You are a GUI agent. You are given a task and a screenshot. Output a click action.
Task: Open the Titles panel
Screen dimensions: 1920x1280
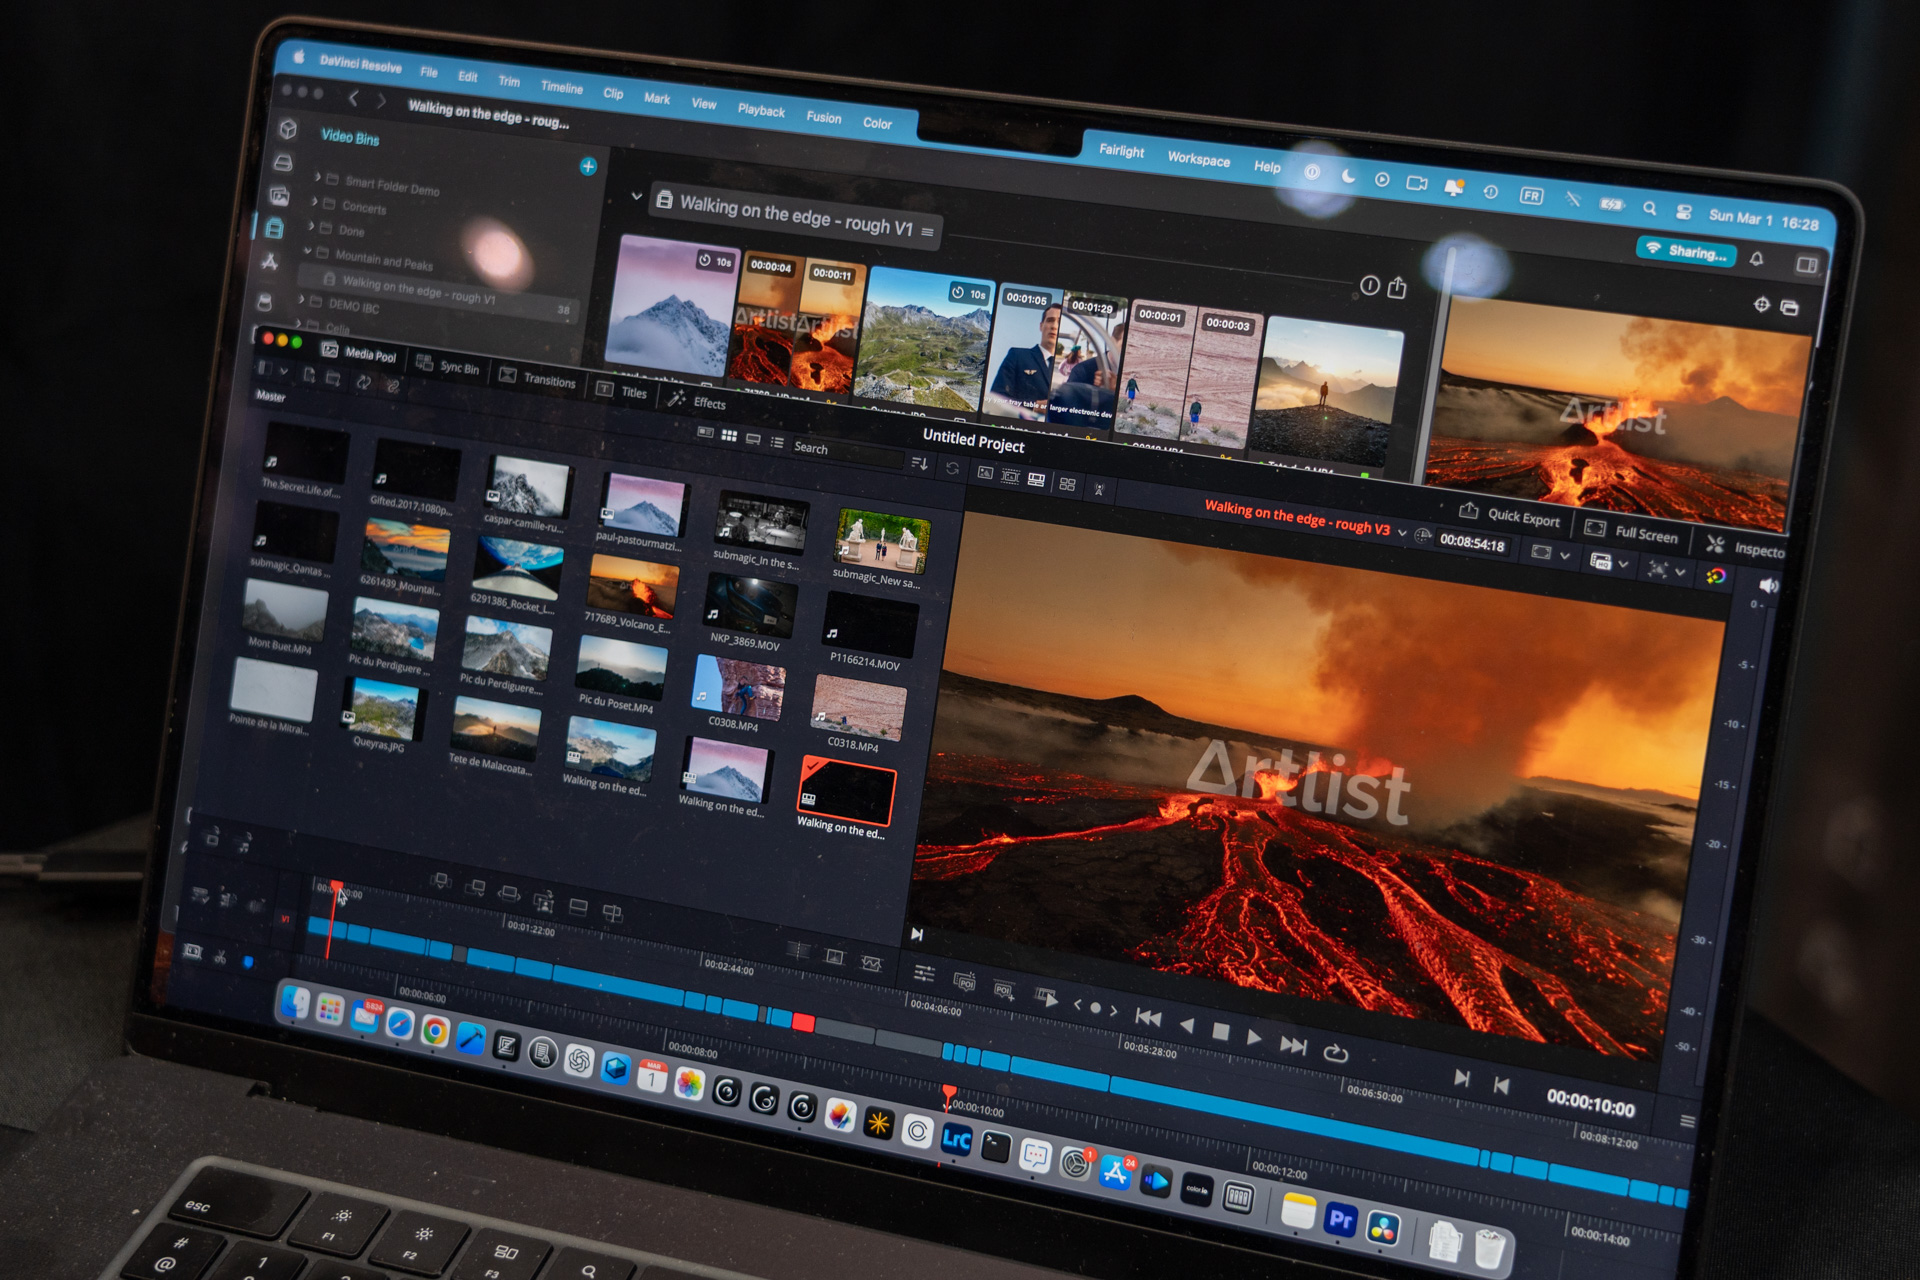click(x=630, y=392)
